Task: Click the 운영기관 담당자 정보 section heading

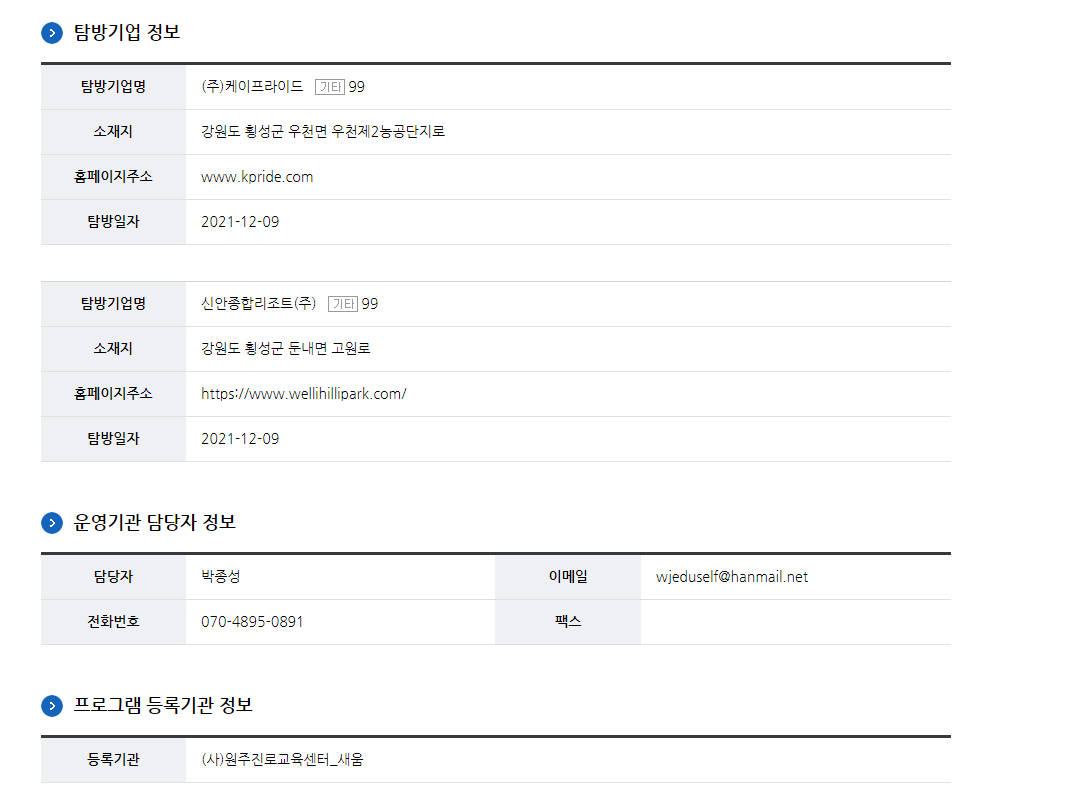Action: coord(155,523)
